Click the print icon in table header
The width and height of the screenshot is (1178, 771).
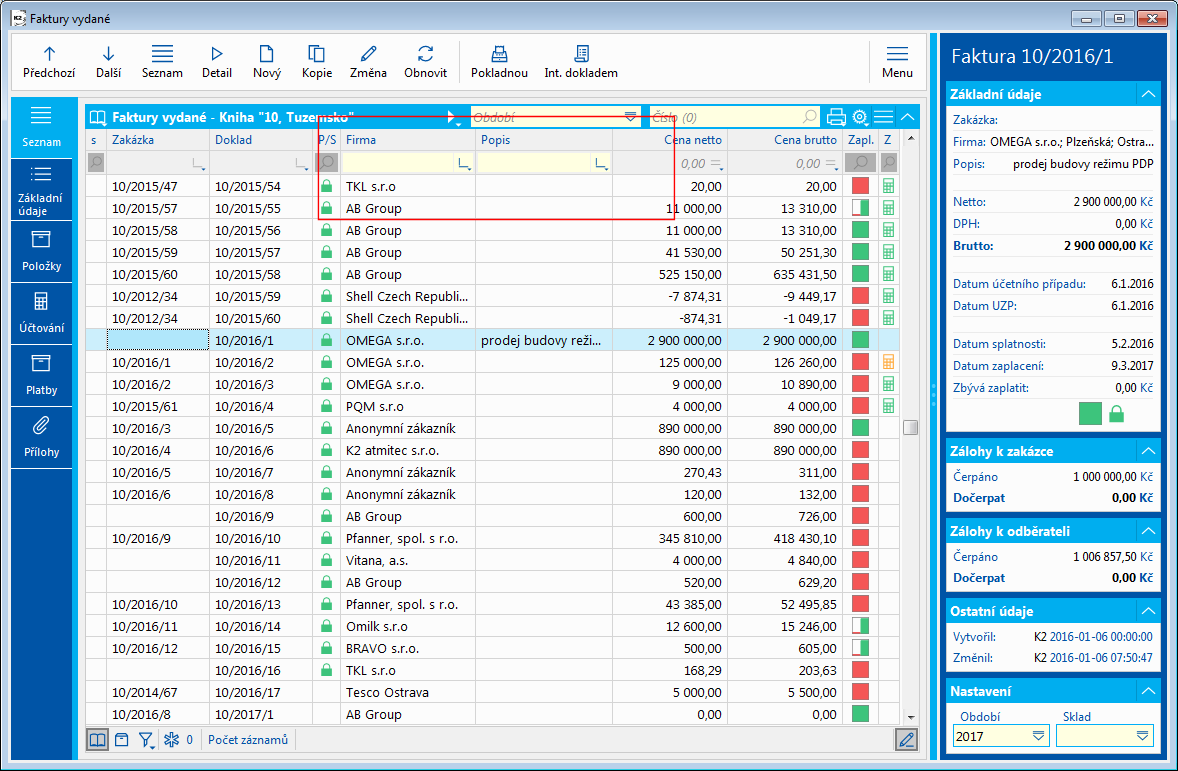[836, 117]
